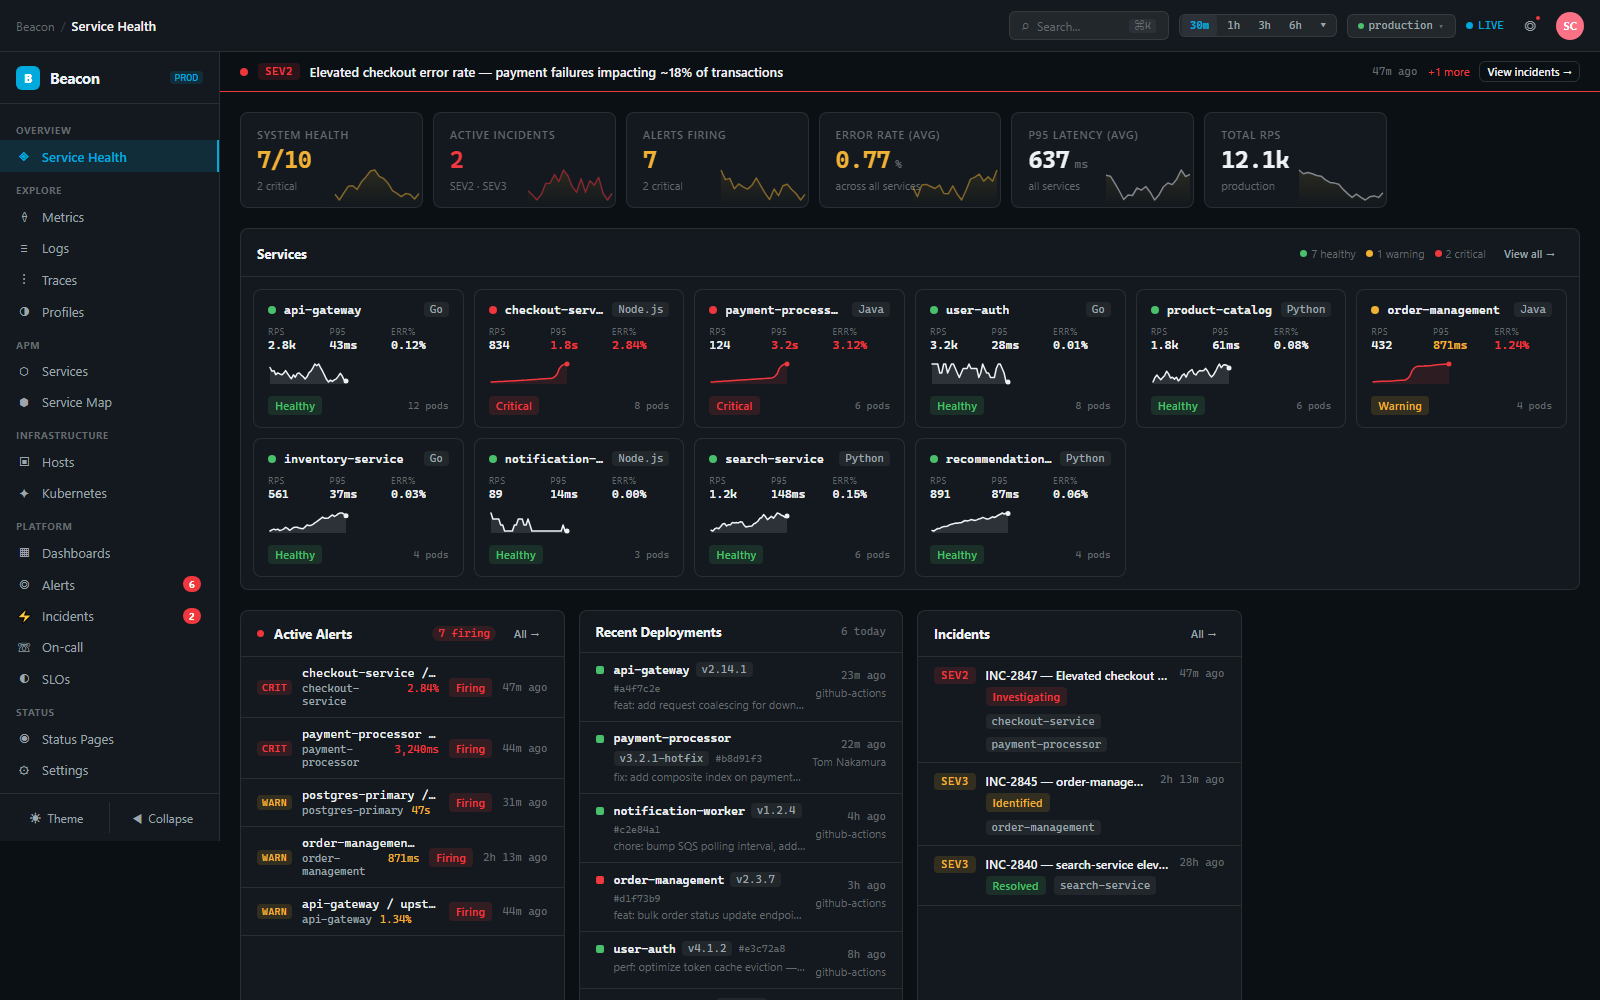Open Alerts in the sidebar

(x=109, y=585)
